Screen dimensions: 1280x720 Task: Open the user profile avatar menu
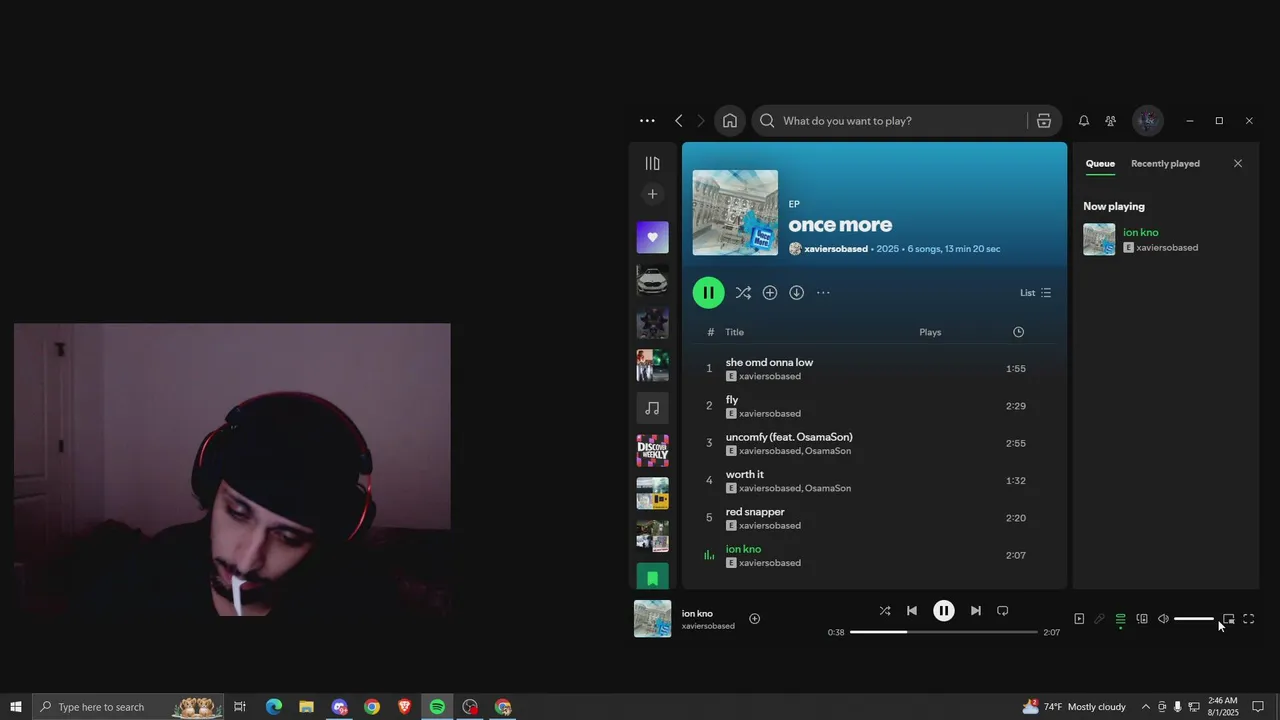(1148, 121)
